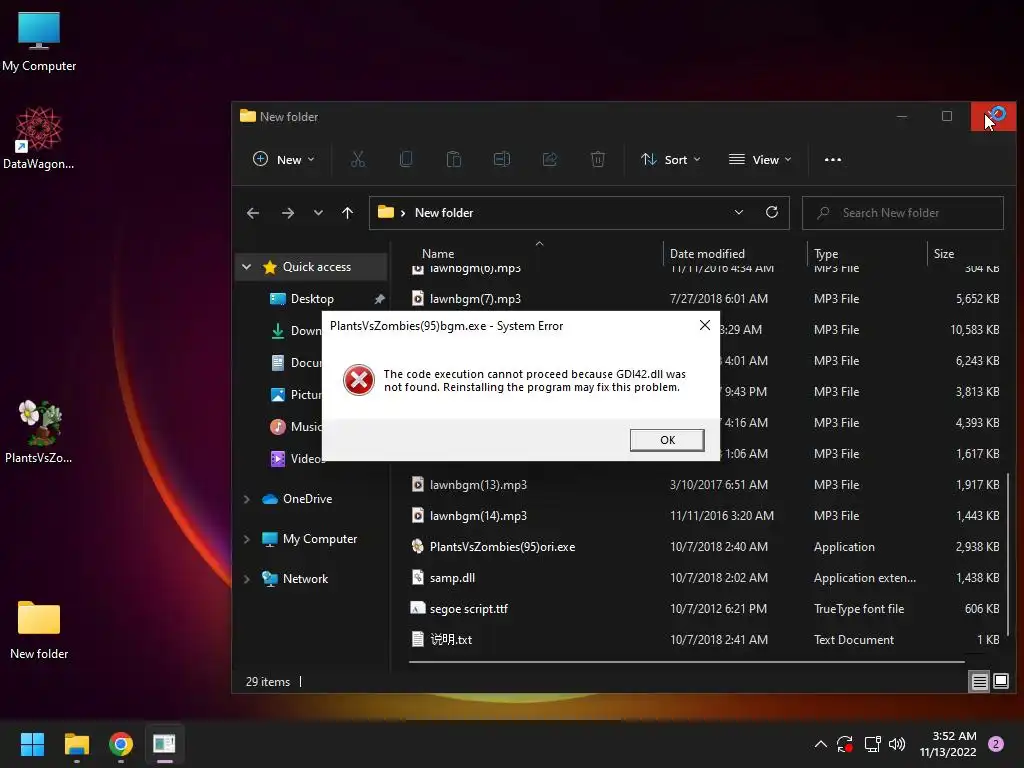Image resolution: width=1024 pixels, height=768 pixels.
Task: Go up one folder level
Action: tap(347, 213)
